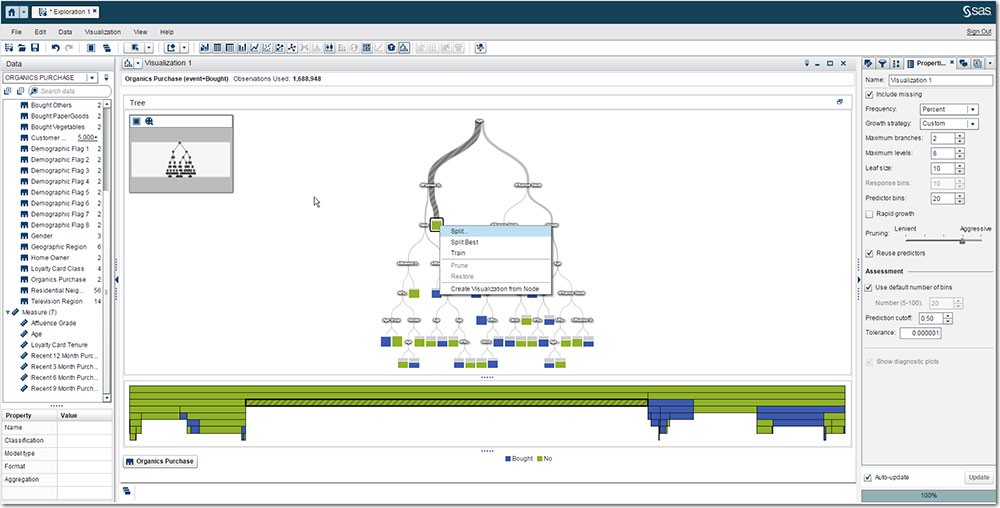This screenshot has height=508, width=1000.
Task: Click the Pruning slider handle
Action: click(x=962, y=240)
